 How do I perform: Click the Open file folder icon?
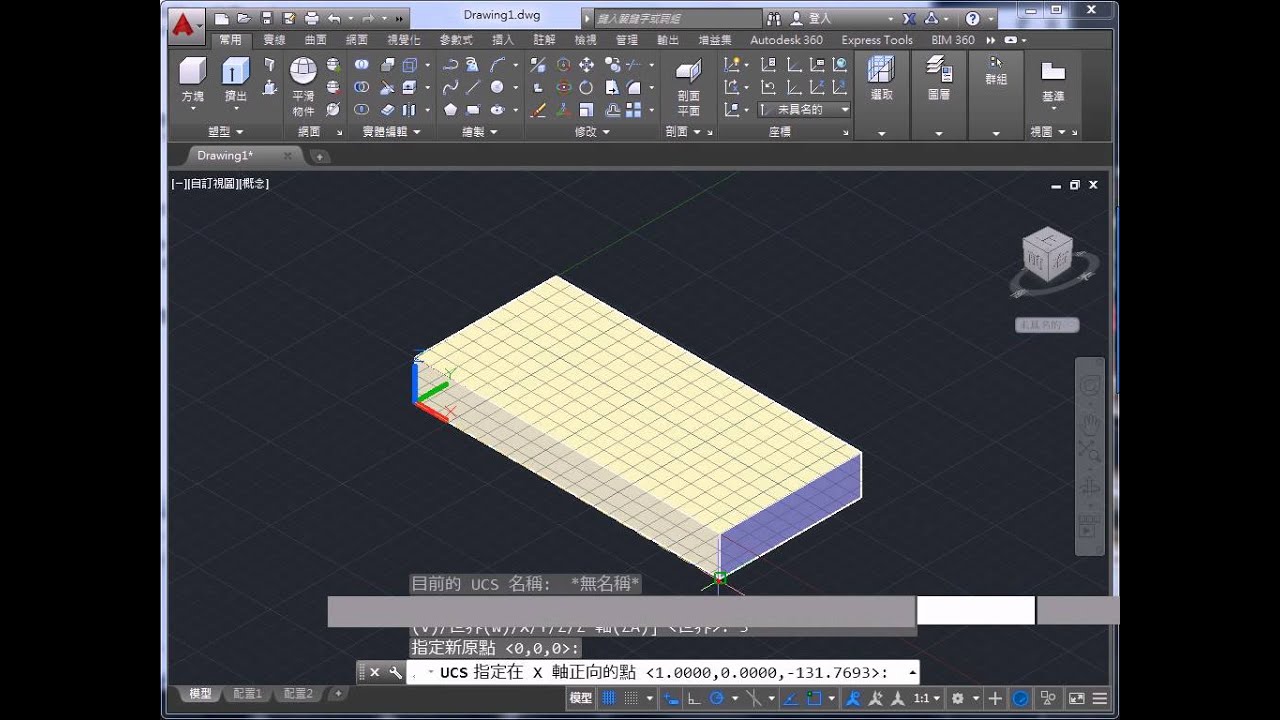point(244,18)
